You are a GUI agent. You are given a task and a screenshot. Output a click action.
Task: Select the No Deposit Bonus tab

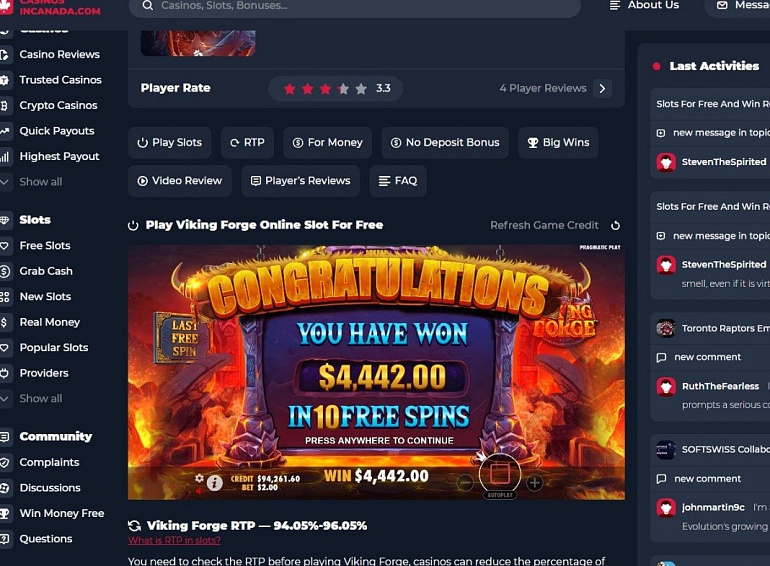pyautogui.click(x=445, y=143)
